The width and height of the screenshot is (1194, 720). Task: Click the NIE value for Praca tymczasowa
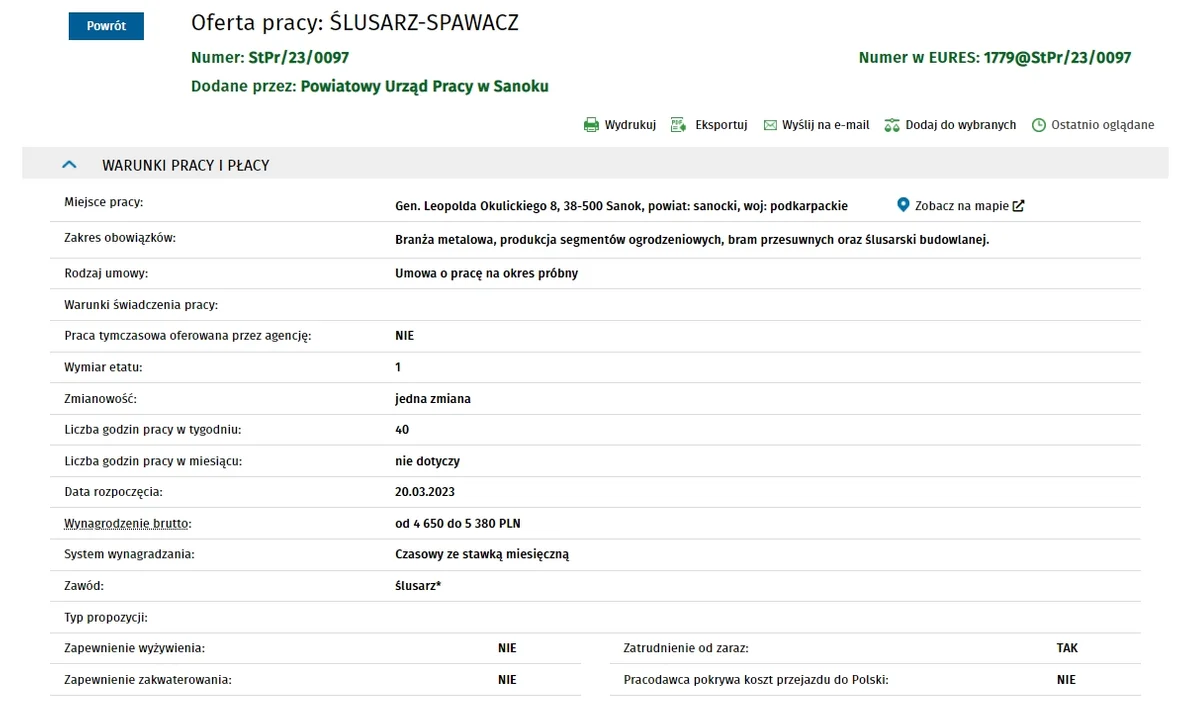click(x=404, y=336)
